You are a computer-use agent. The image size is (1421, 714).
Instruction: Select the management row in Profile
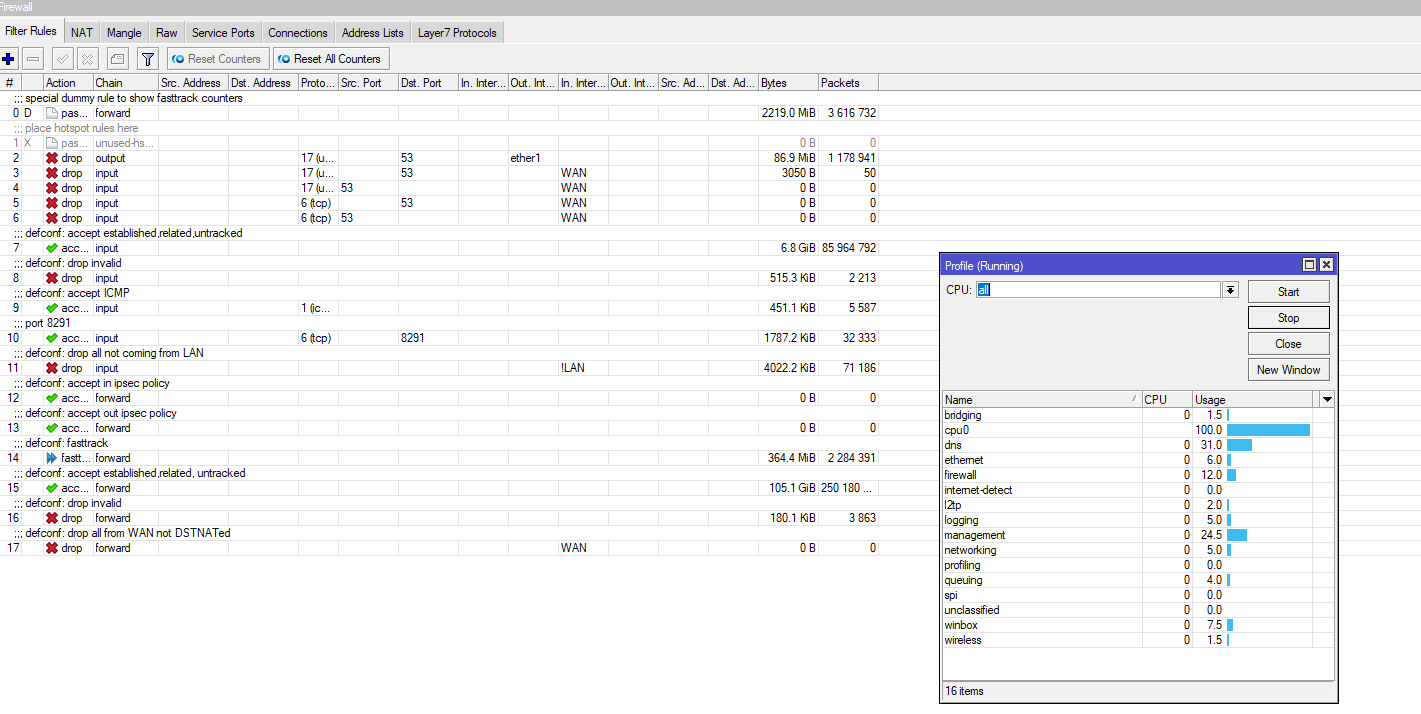coord(1138,535)
